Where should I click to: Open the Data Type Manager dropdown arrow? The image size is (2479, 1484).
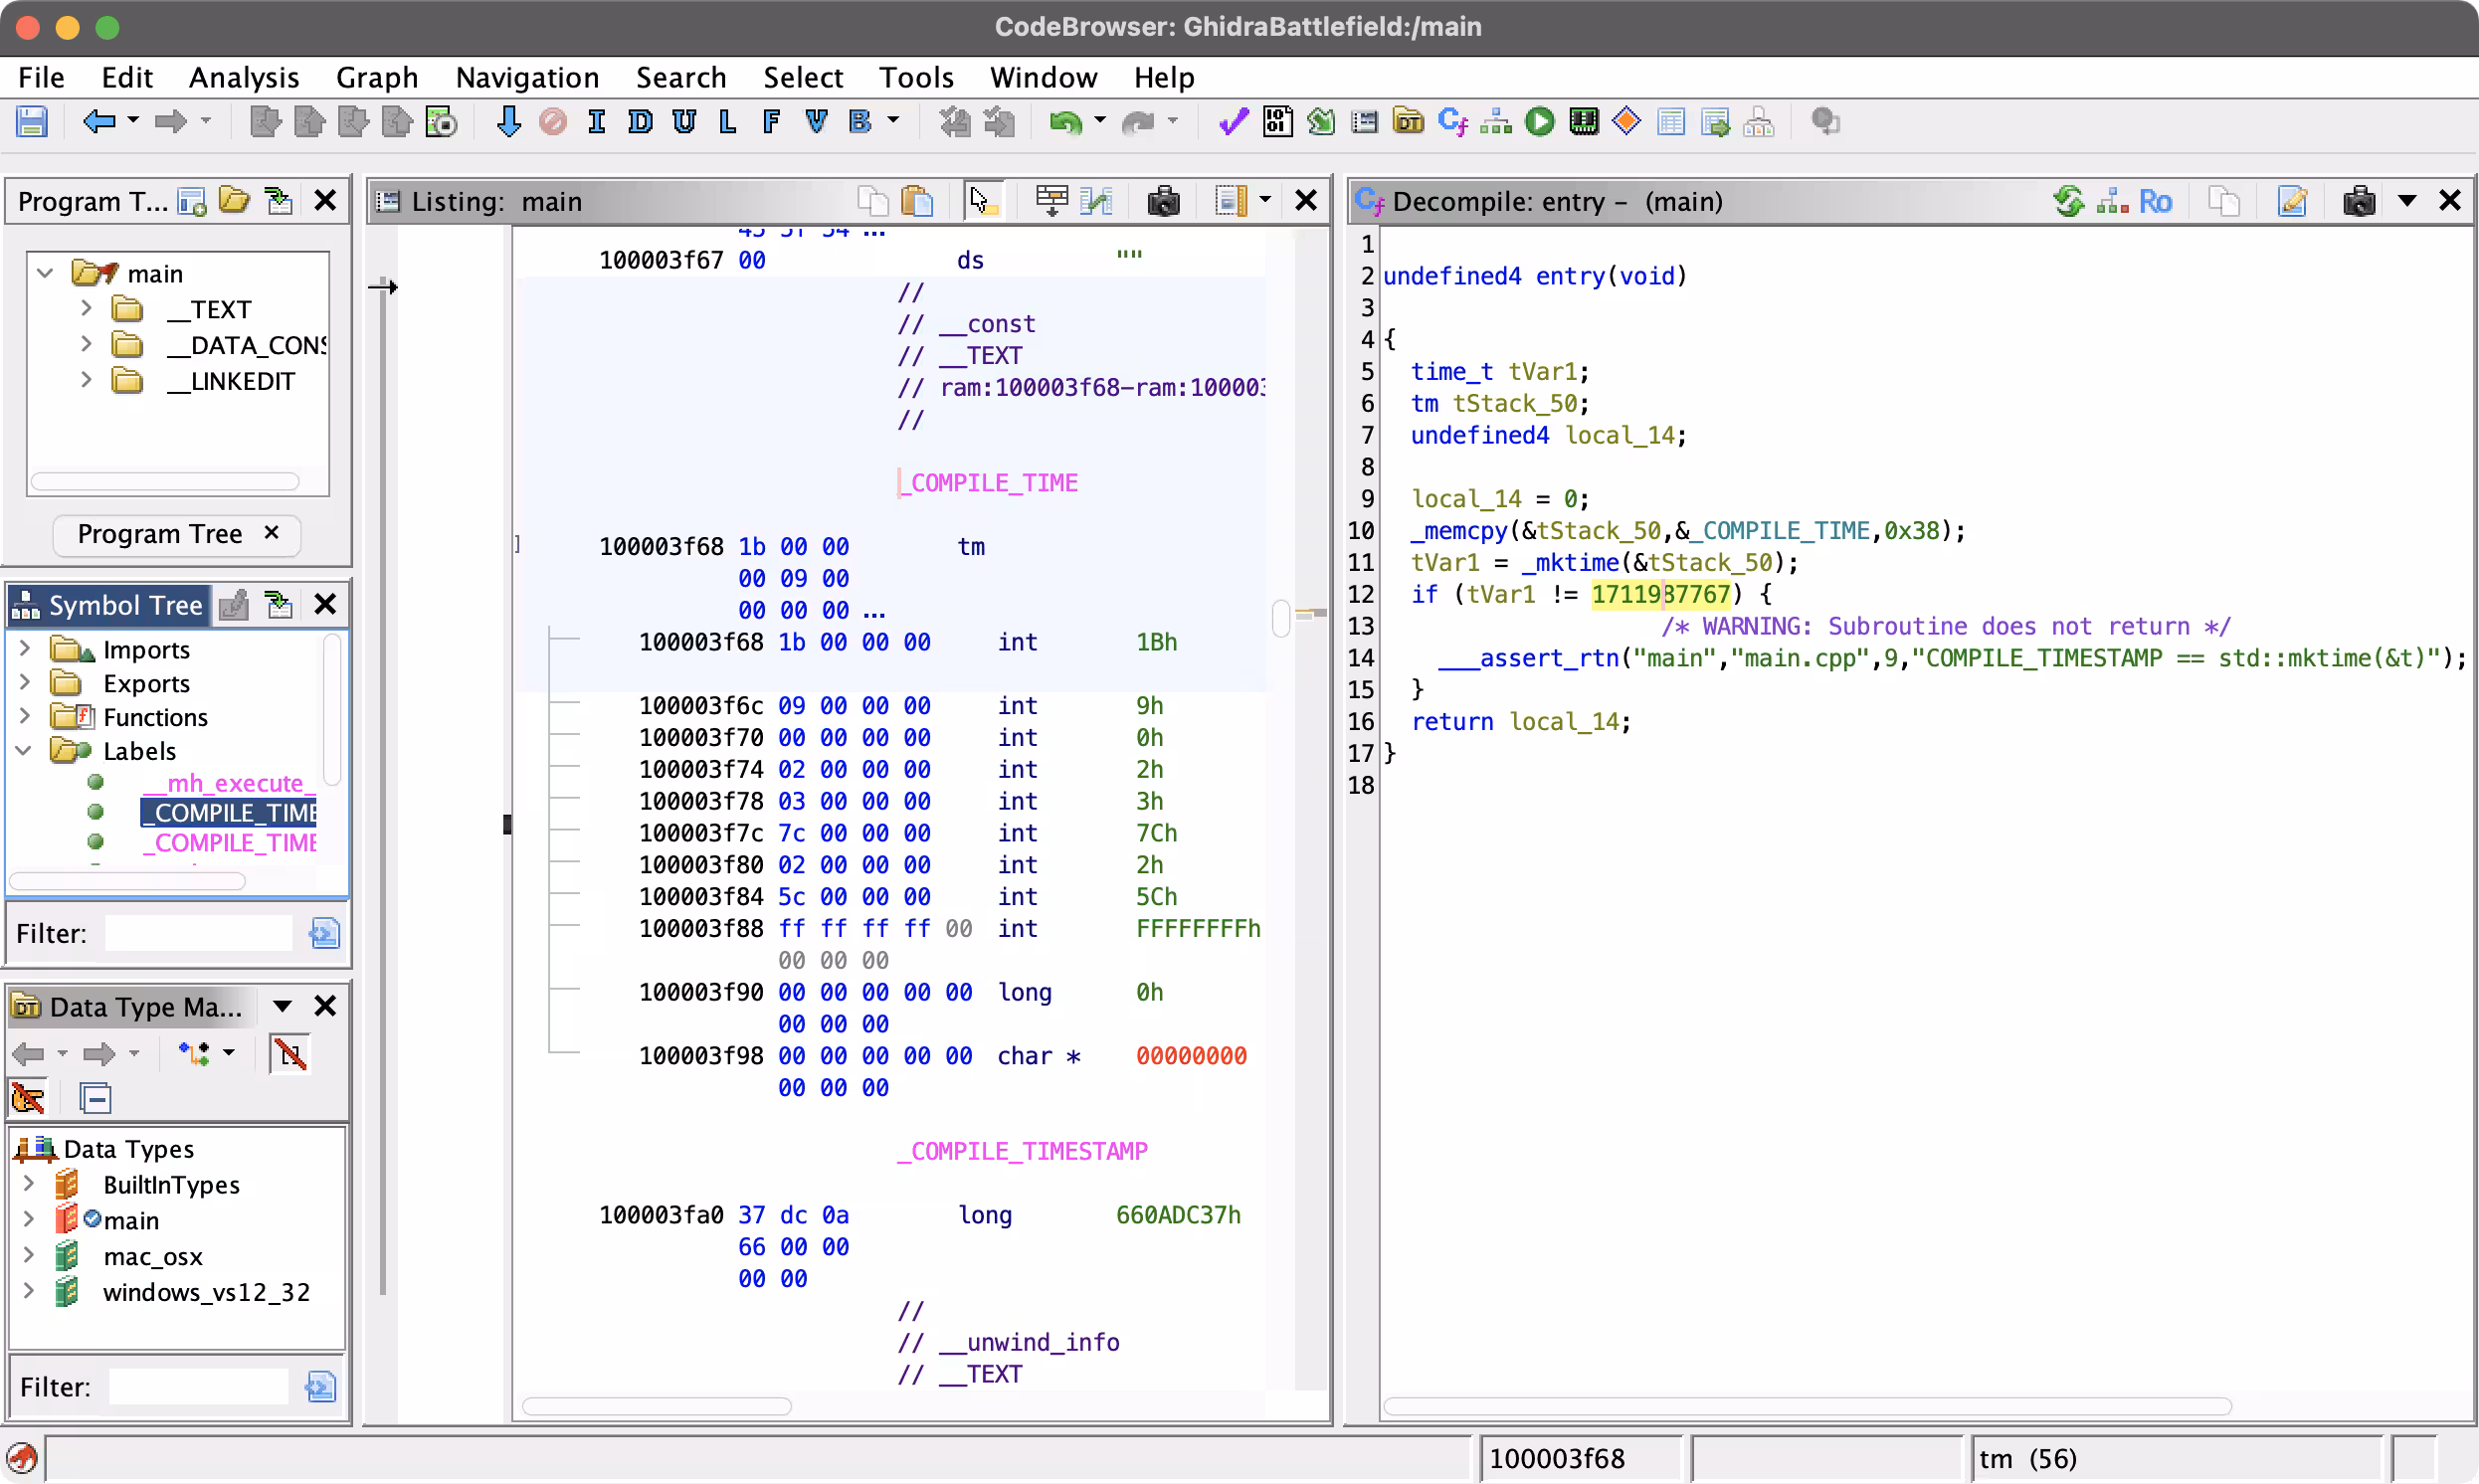[x=282, y=1006]
